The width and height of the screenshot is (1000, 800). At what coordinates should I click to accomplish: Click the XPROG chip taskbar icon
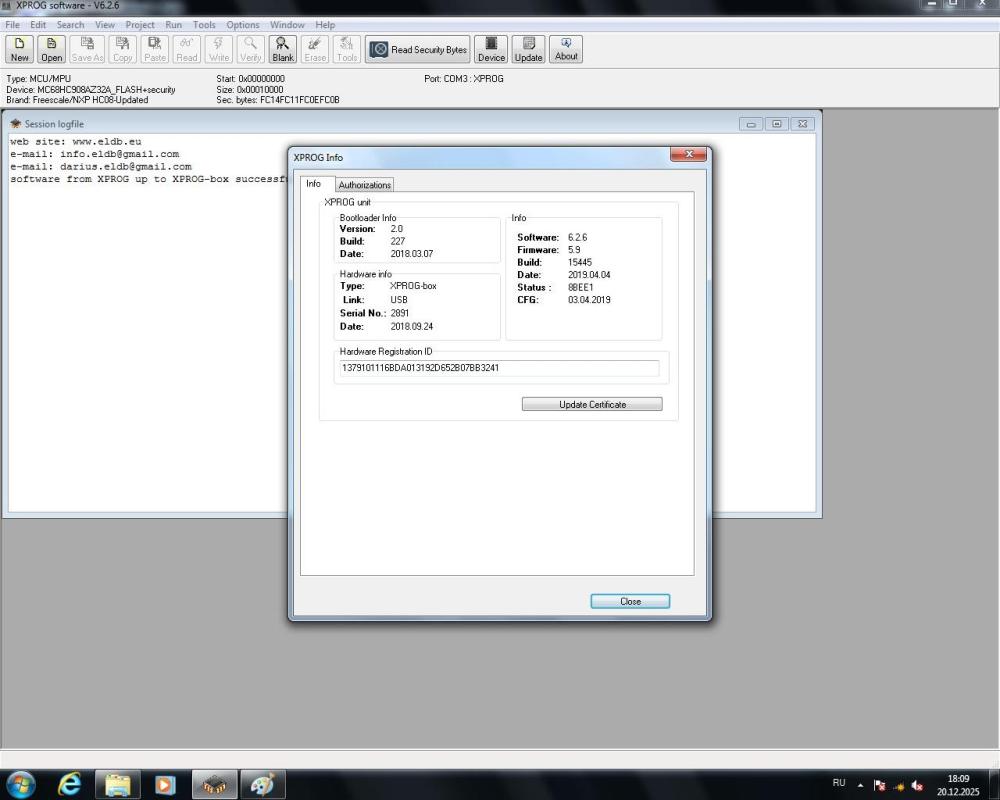[x=214, y=784]
